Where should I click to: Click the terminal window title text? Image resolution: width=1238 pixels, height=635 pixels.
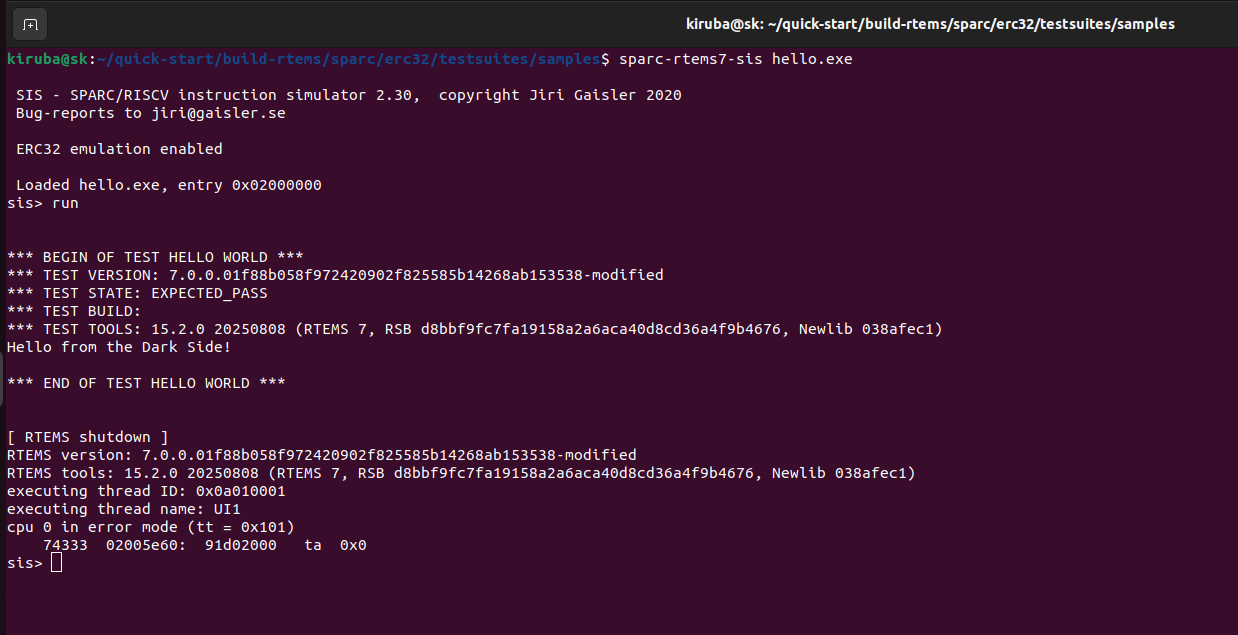(x=930, y=24)
